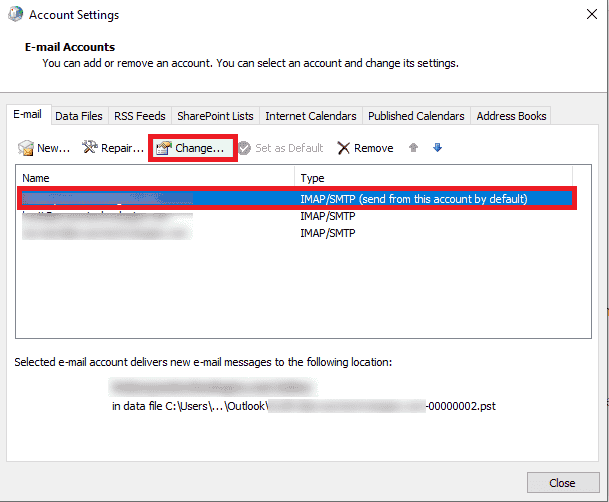Click the Account Settings globe icon in title bar
Image resolution: width=609 pixels, height=502 pixels.
tap(15, 15)
